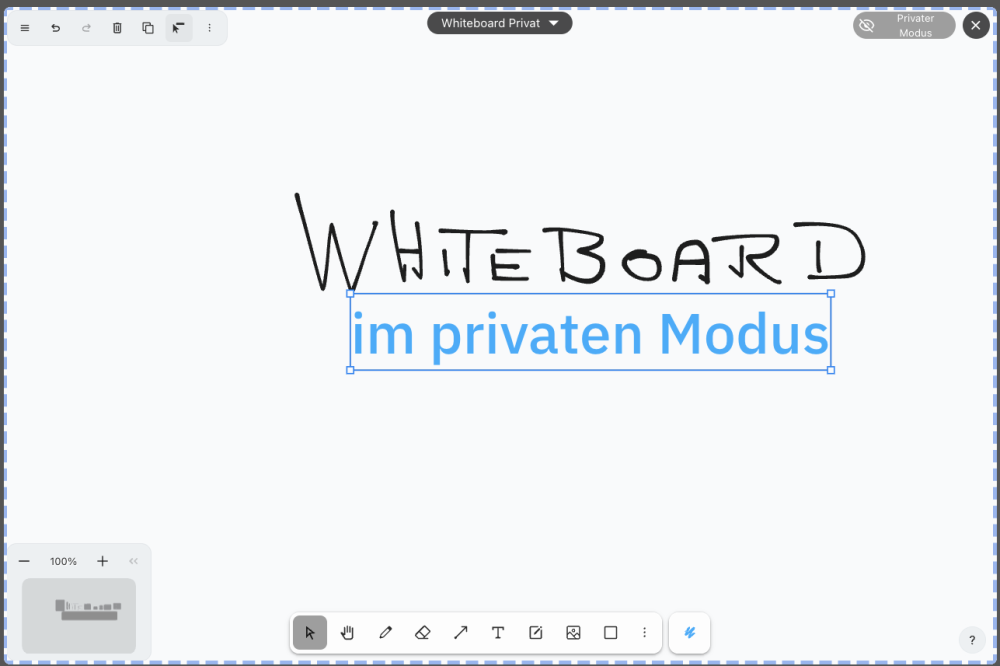This screenshot has width=1000, height=666.
Task: Open the help question mark button
Action: pyautogui.click(x=972, y=640)
